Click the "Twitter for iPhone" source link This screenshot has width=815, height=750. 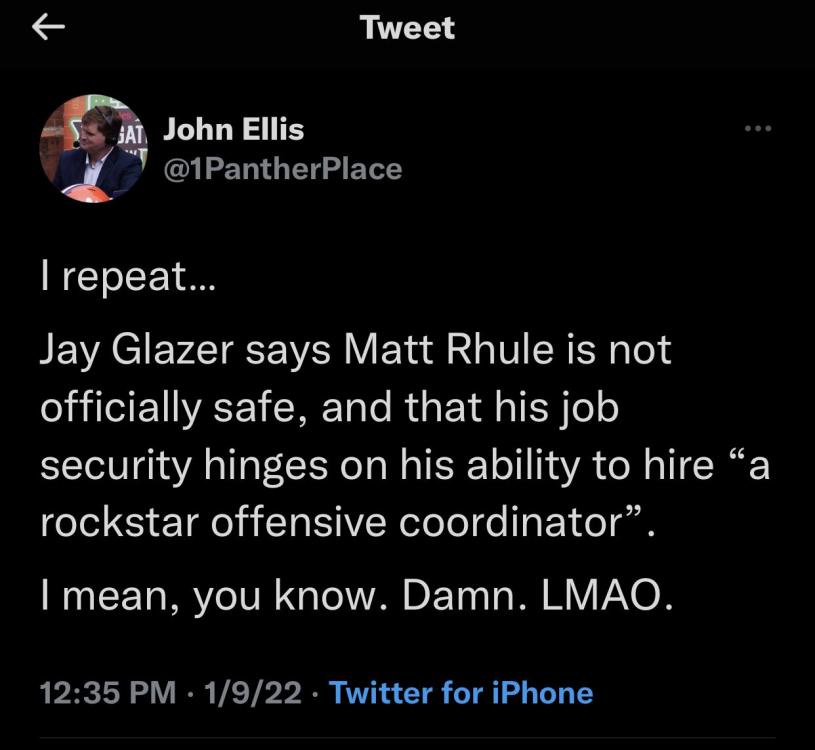(x=460, y=692)
